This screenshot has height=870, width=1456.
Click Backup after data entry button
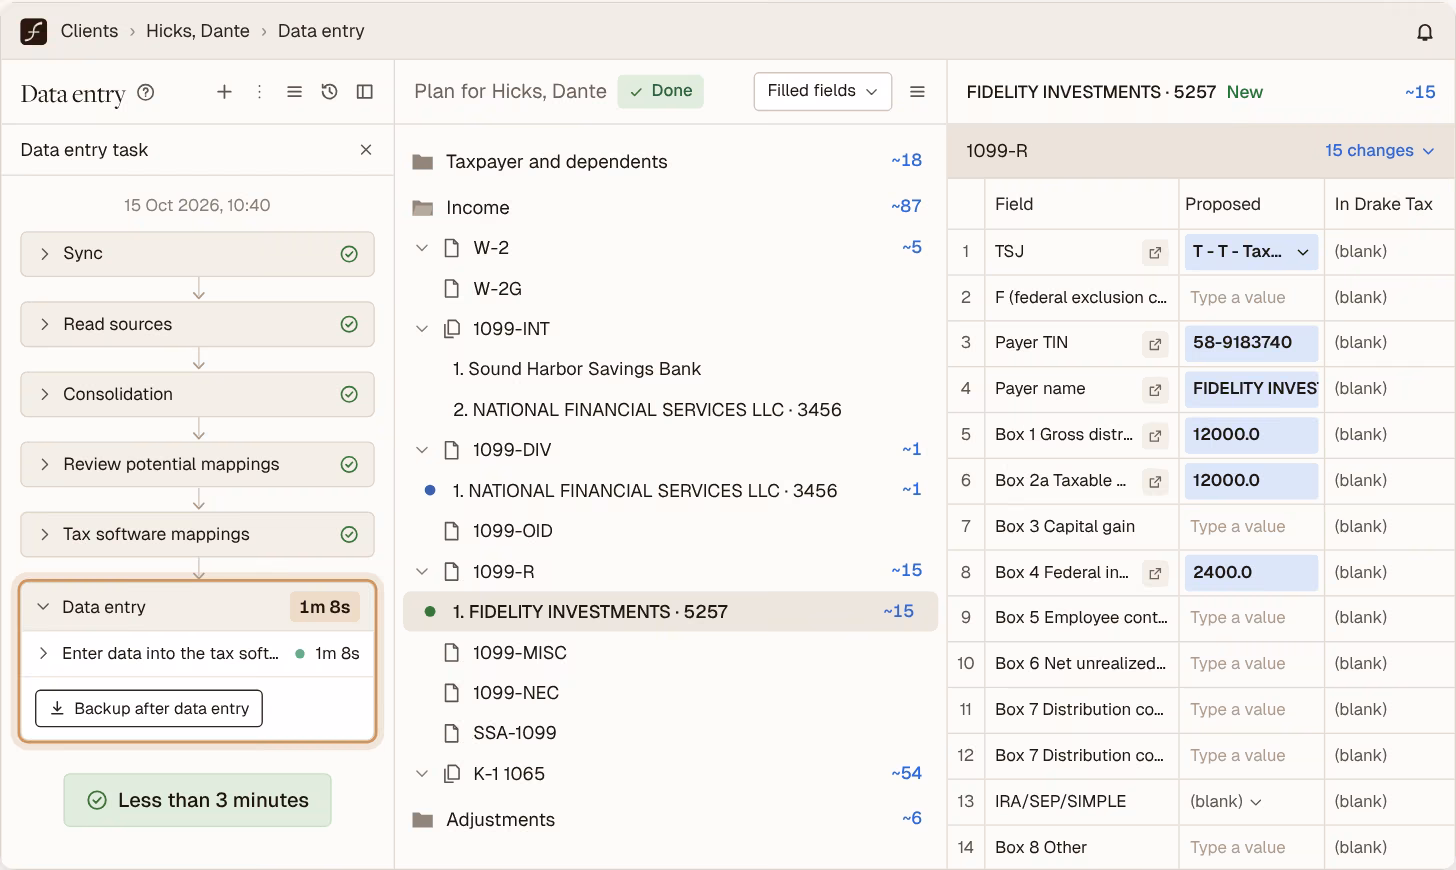pyautogui.click(x=149, y=708)
